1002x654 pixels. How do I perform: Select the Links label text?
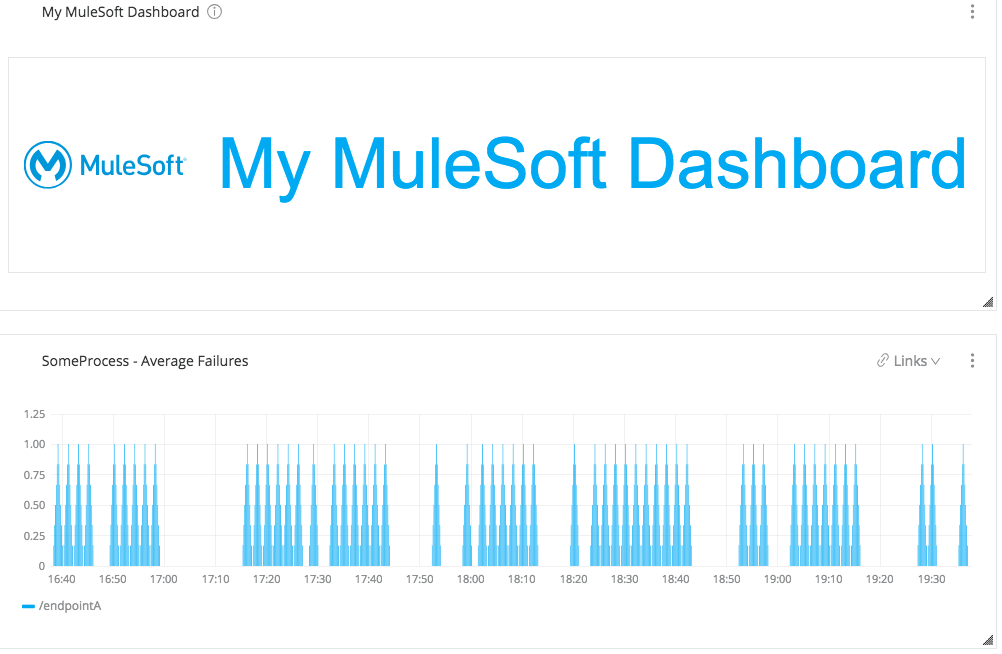[910, 361]
